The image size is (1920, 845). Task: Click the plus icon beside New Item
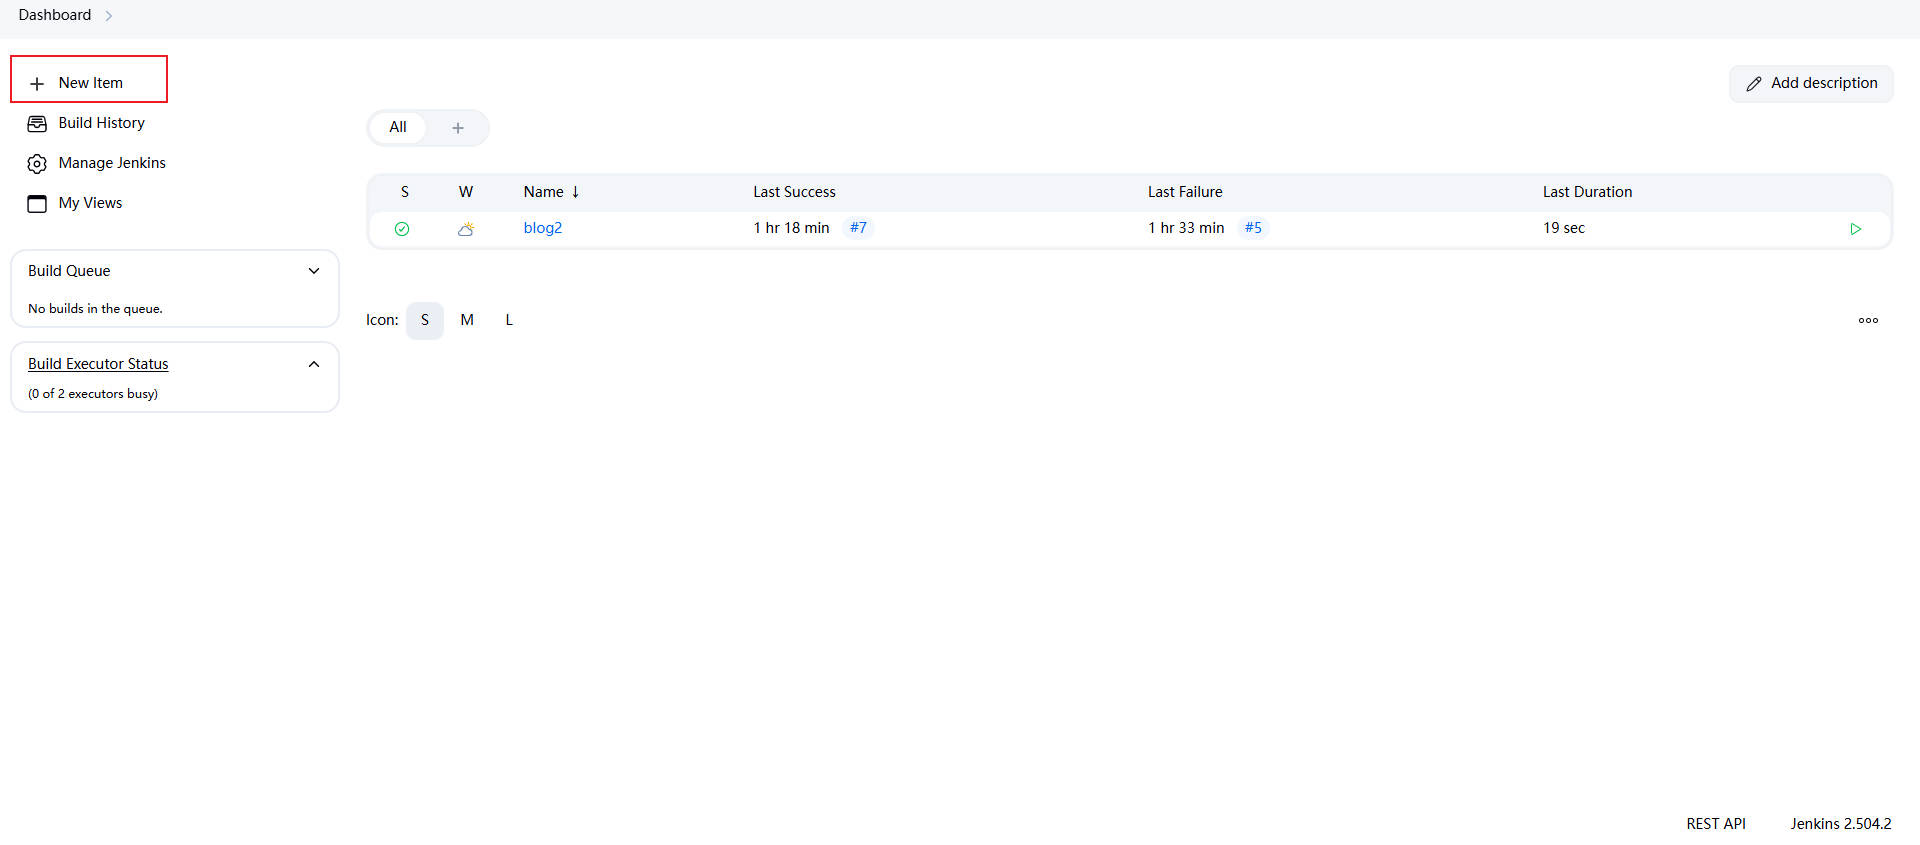point(37,84)
